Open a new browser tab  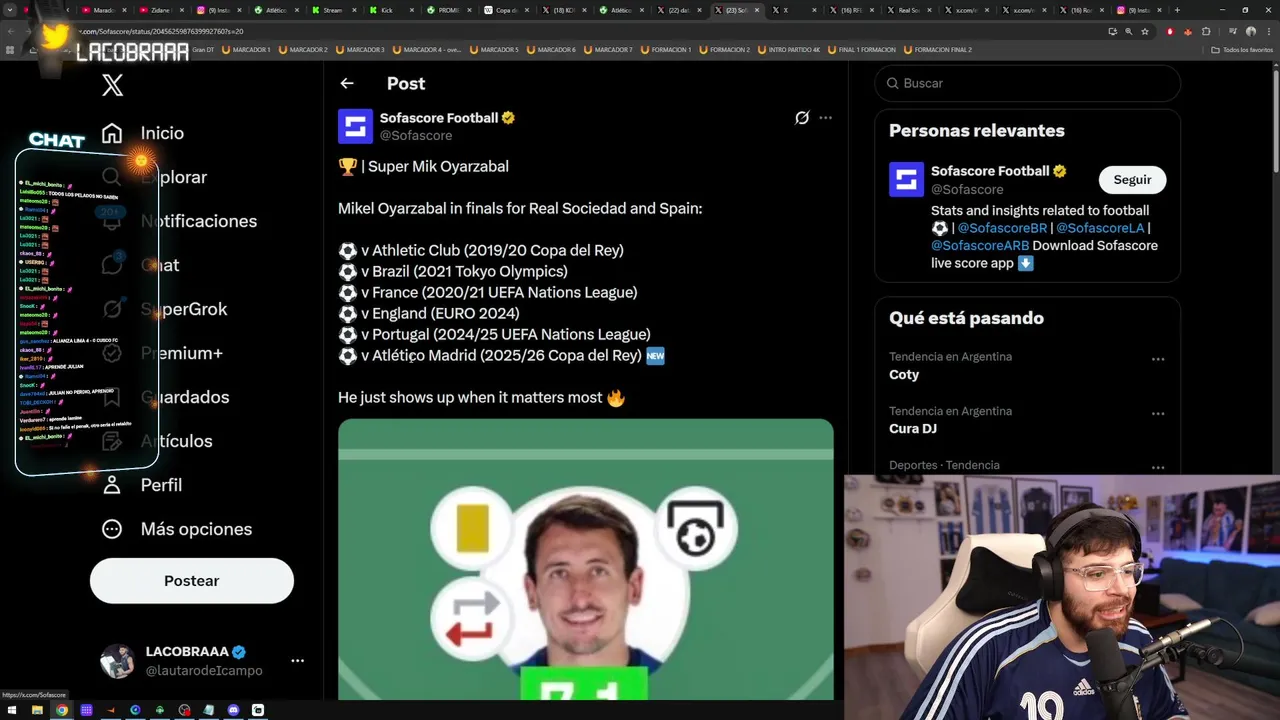(1177, 10)
